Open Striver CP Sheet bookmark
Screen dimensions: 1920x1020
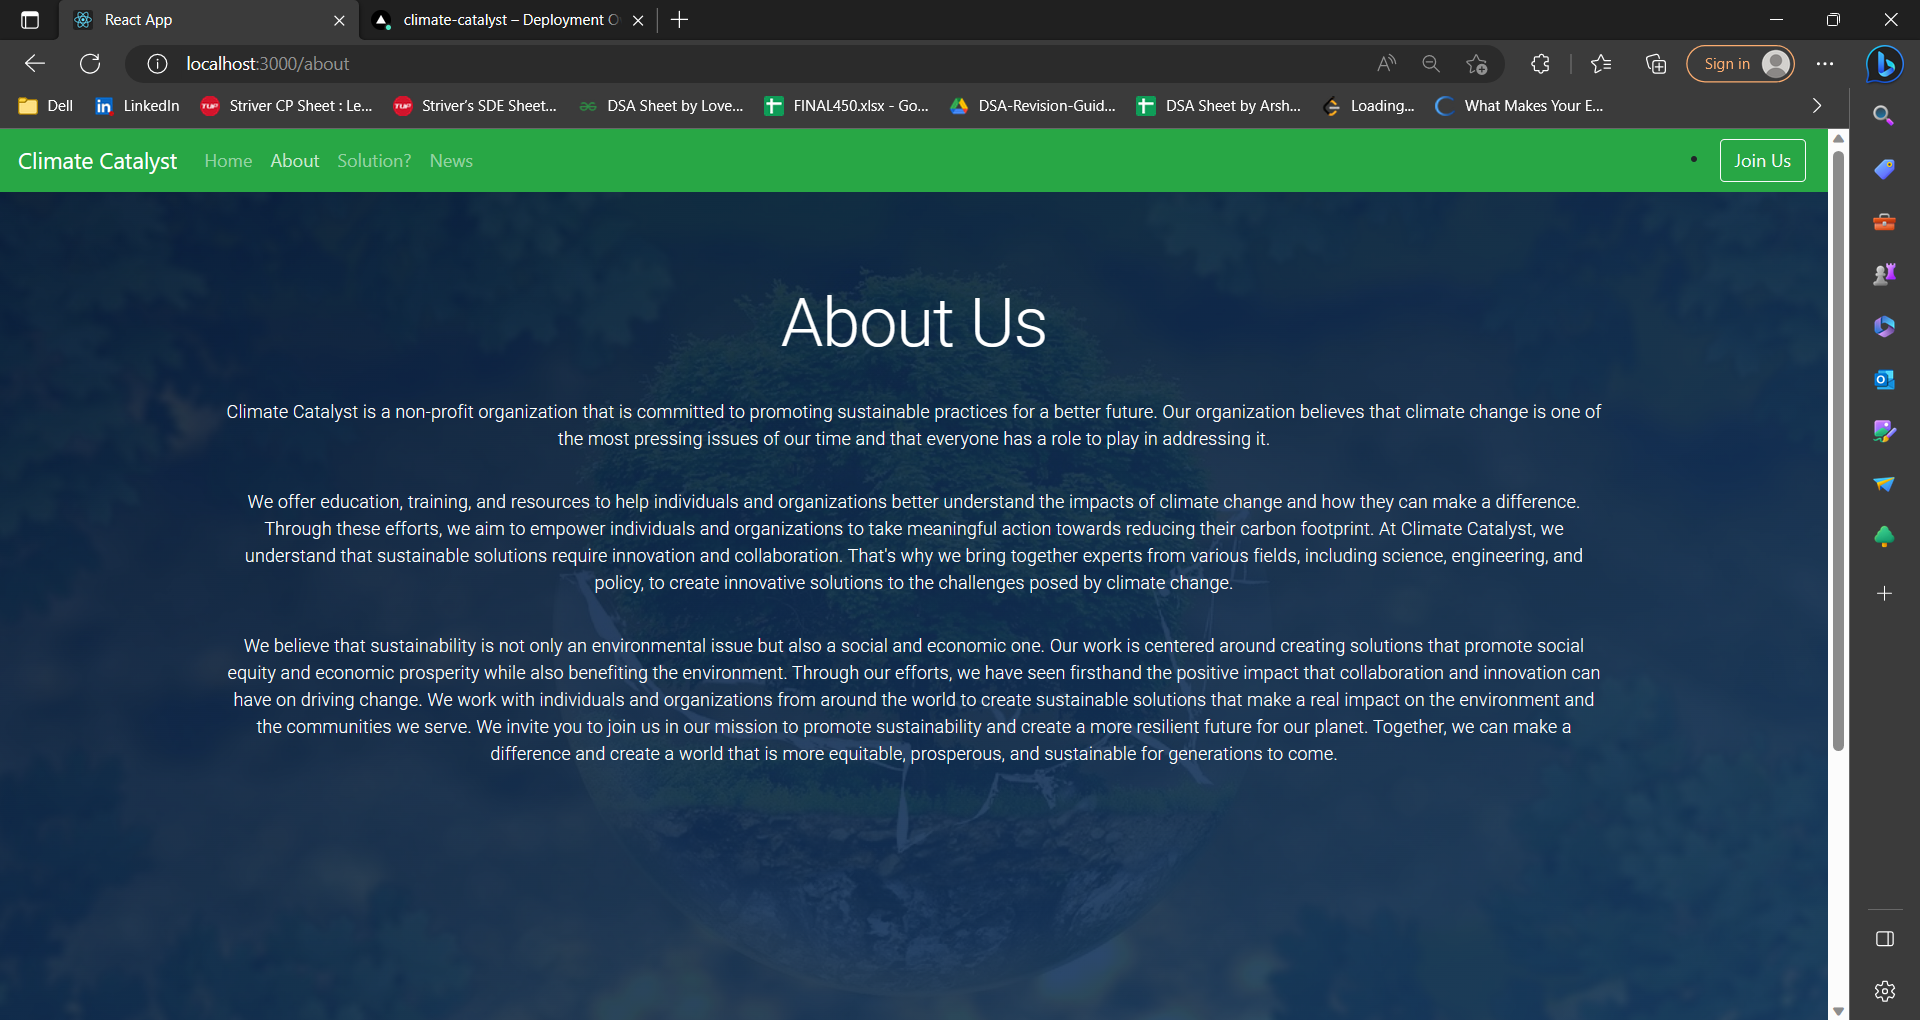point(286,106)
